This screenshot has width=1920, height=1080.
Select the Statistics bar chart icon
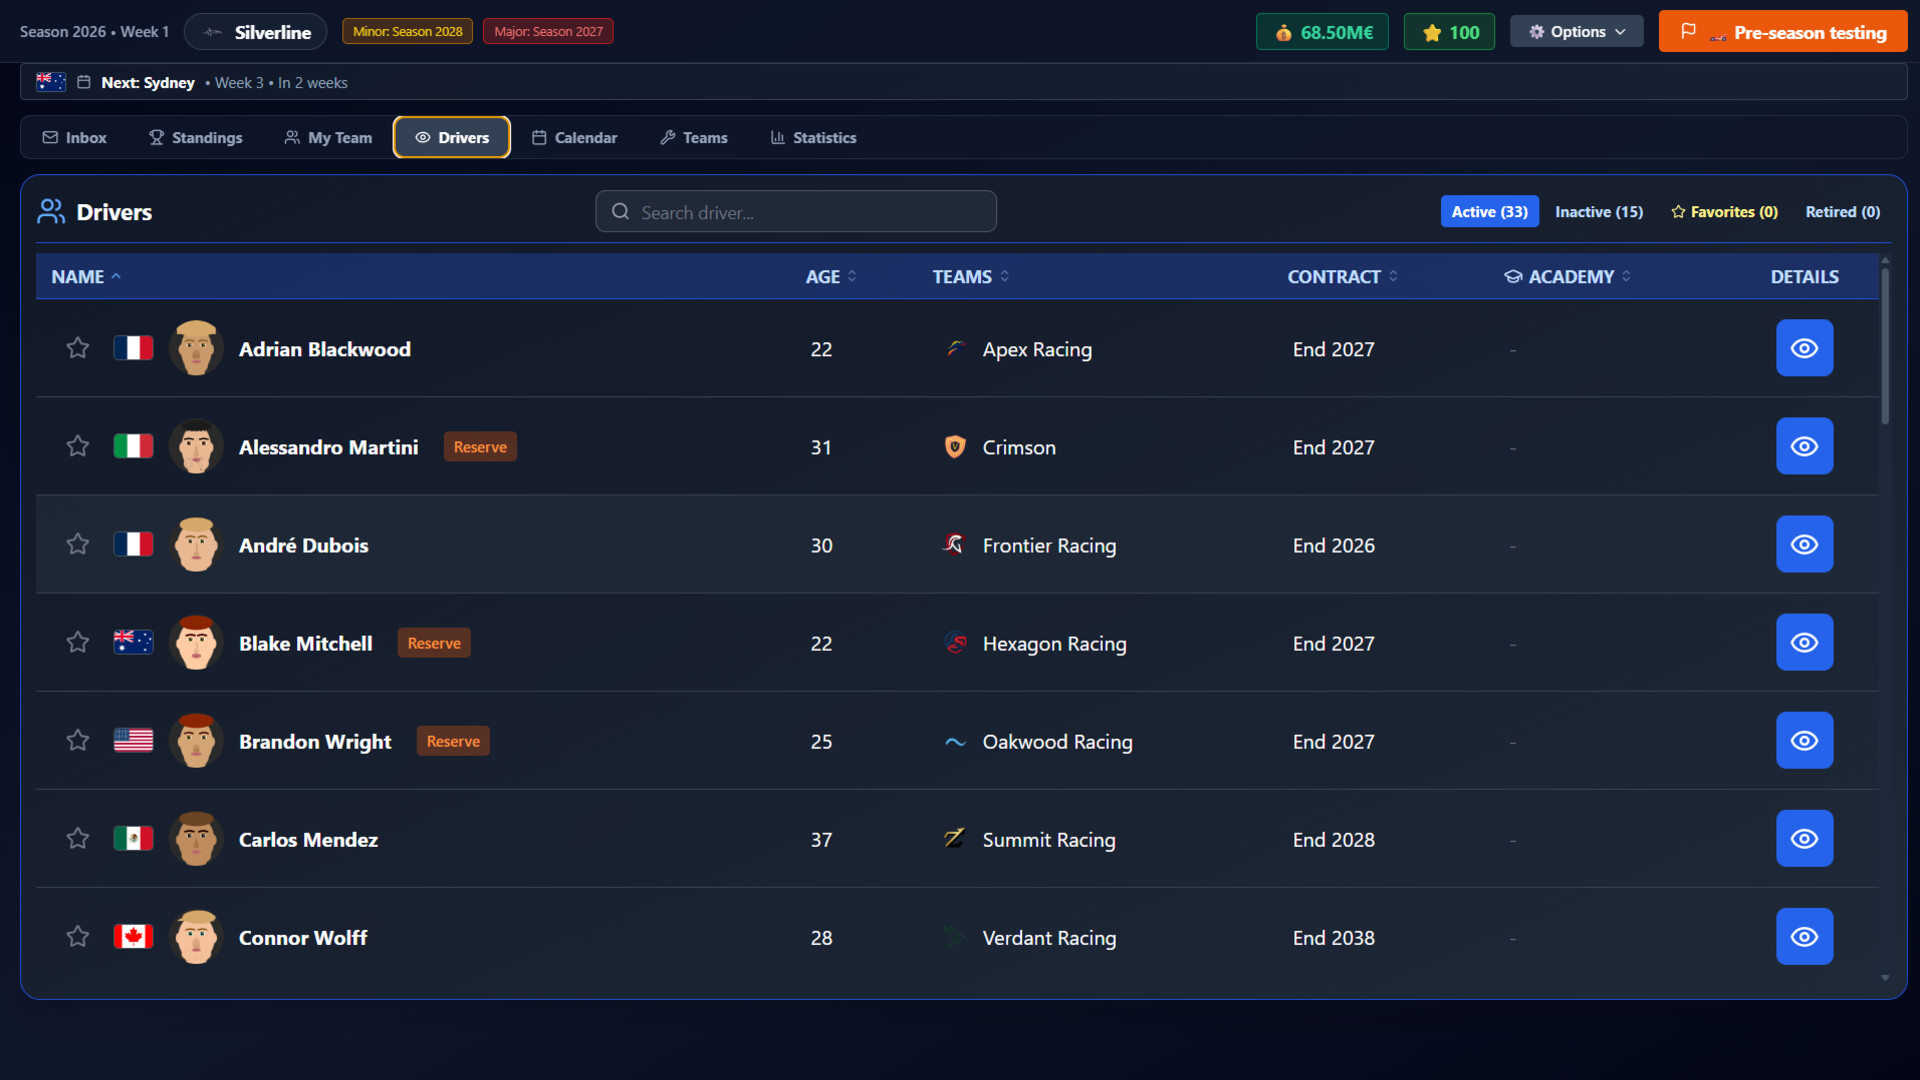point(776,137)
